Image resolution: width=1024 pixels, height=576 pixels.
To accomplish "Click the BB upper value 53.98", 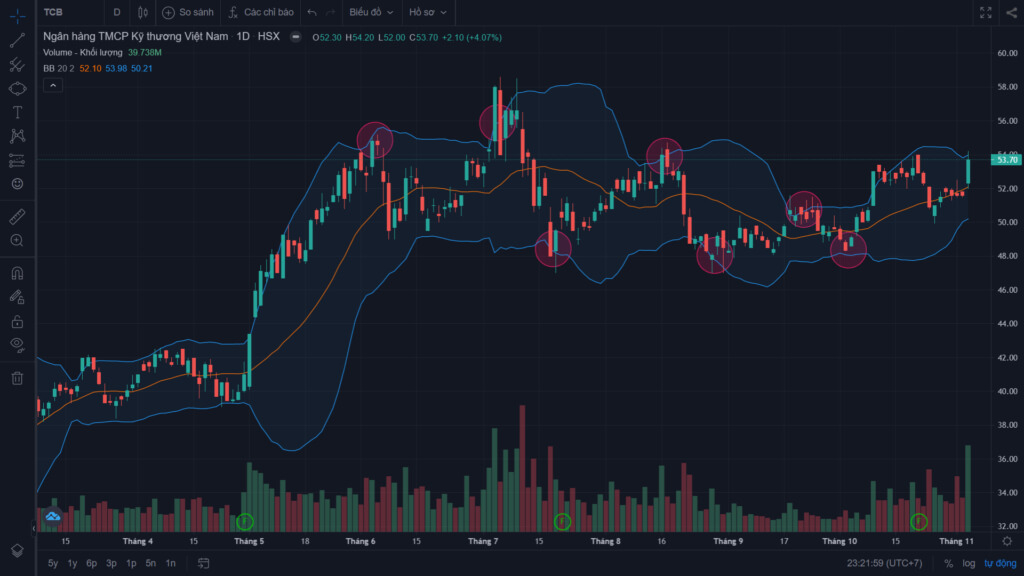I will coord(116,69).
